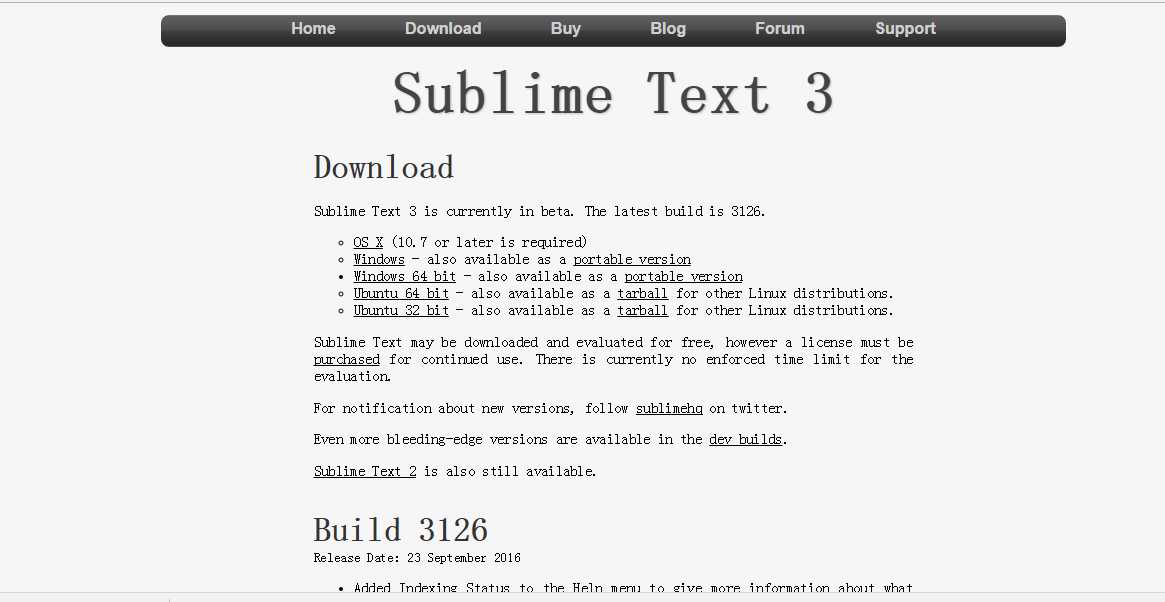Follow the purchased license link
Image resolution: width=1165 pixels, height=602 pixels.
pos(346,360)
